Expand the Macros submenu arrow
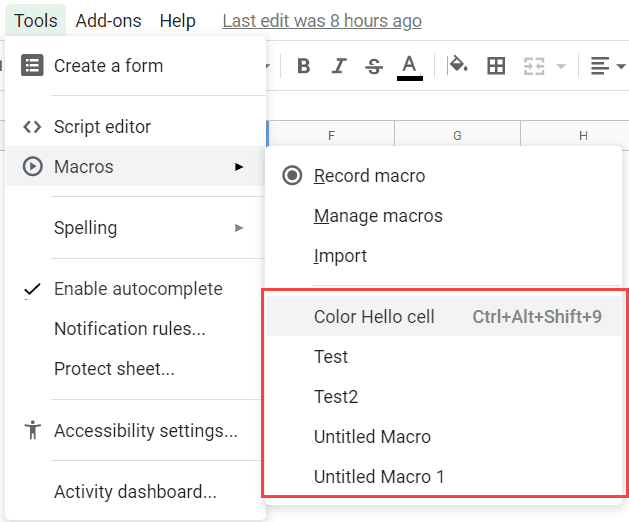Screen dimensions: 629x522 pos(239,167)
